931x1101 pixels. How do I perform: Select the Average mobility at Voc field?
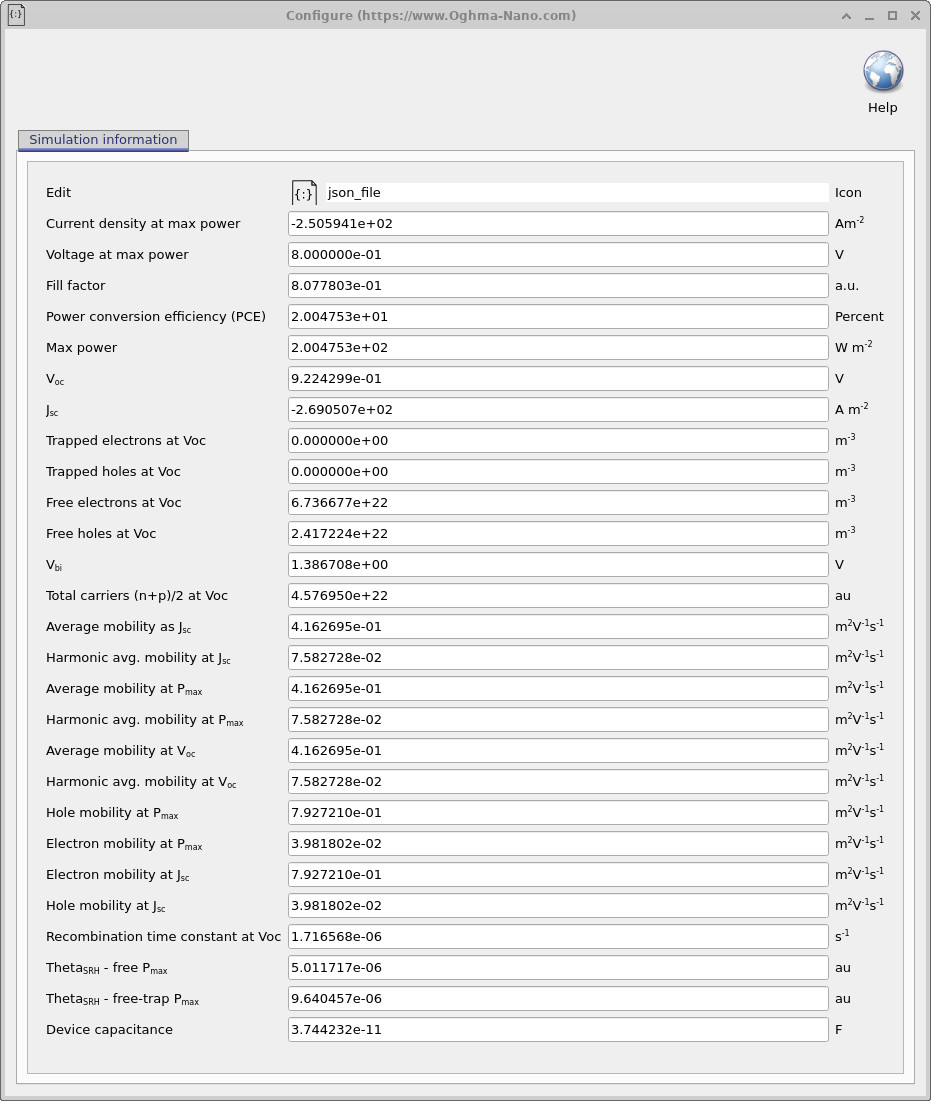point(558,750)
